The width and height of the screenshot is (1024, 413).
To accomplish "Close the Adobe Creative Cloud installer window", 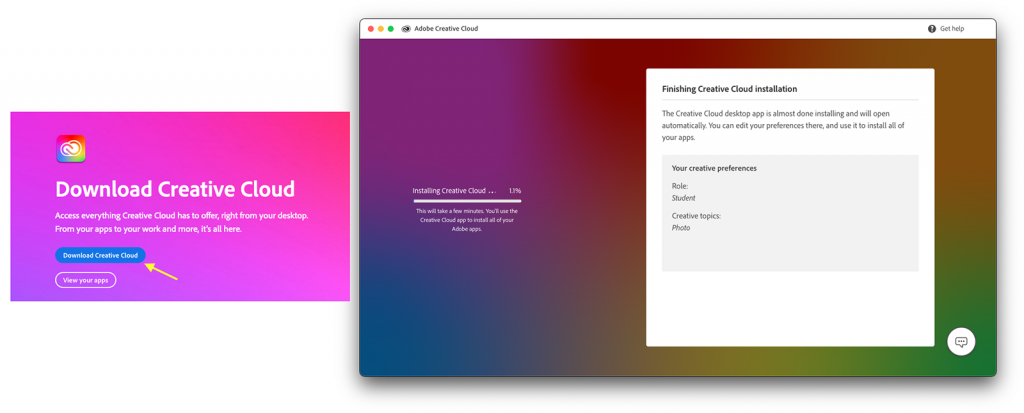I will coord(371,29).
